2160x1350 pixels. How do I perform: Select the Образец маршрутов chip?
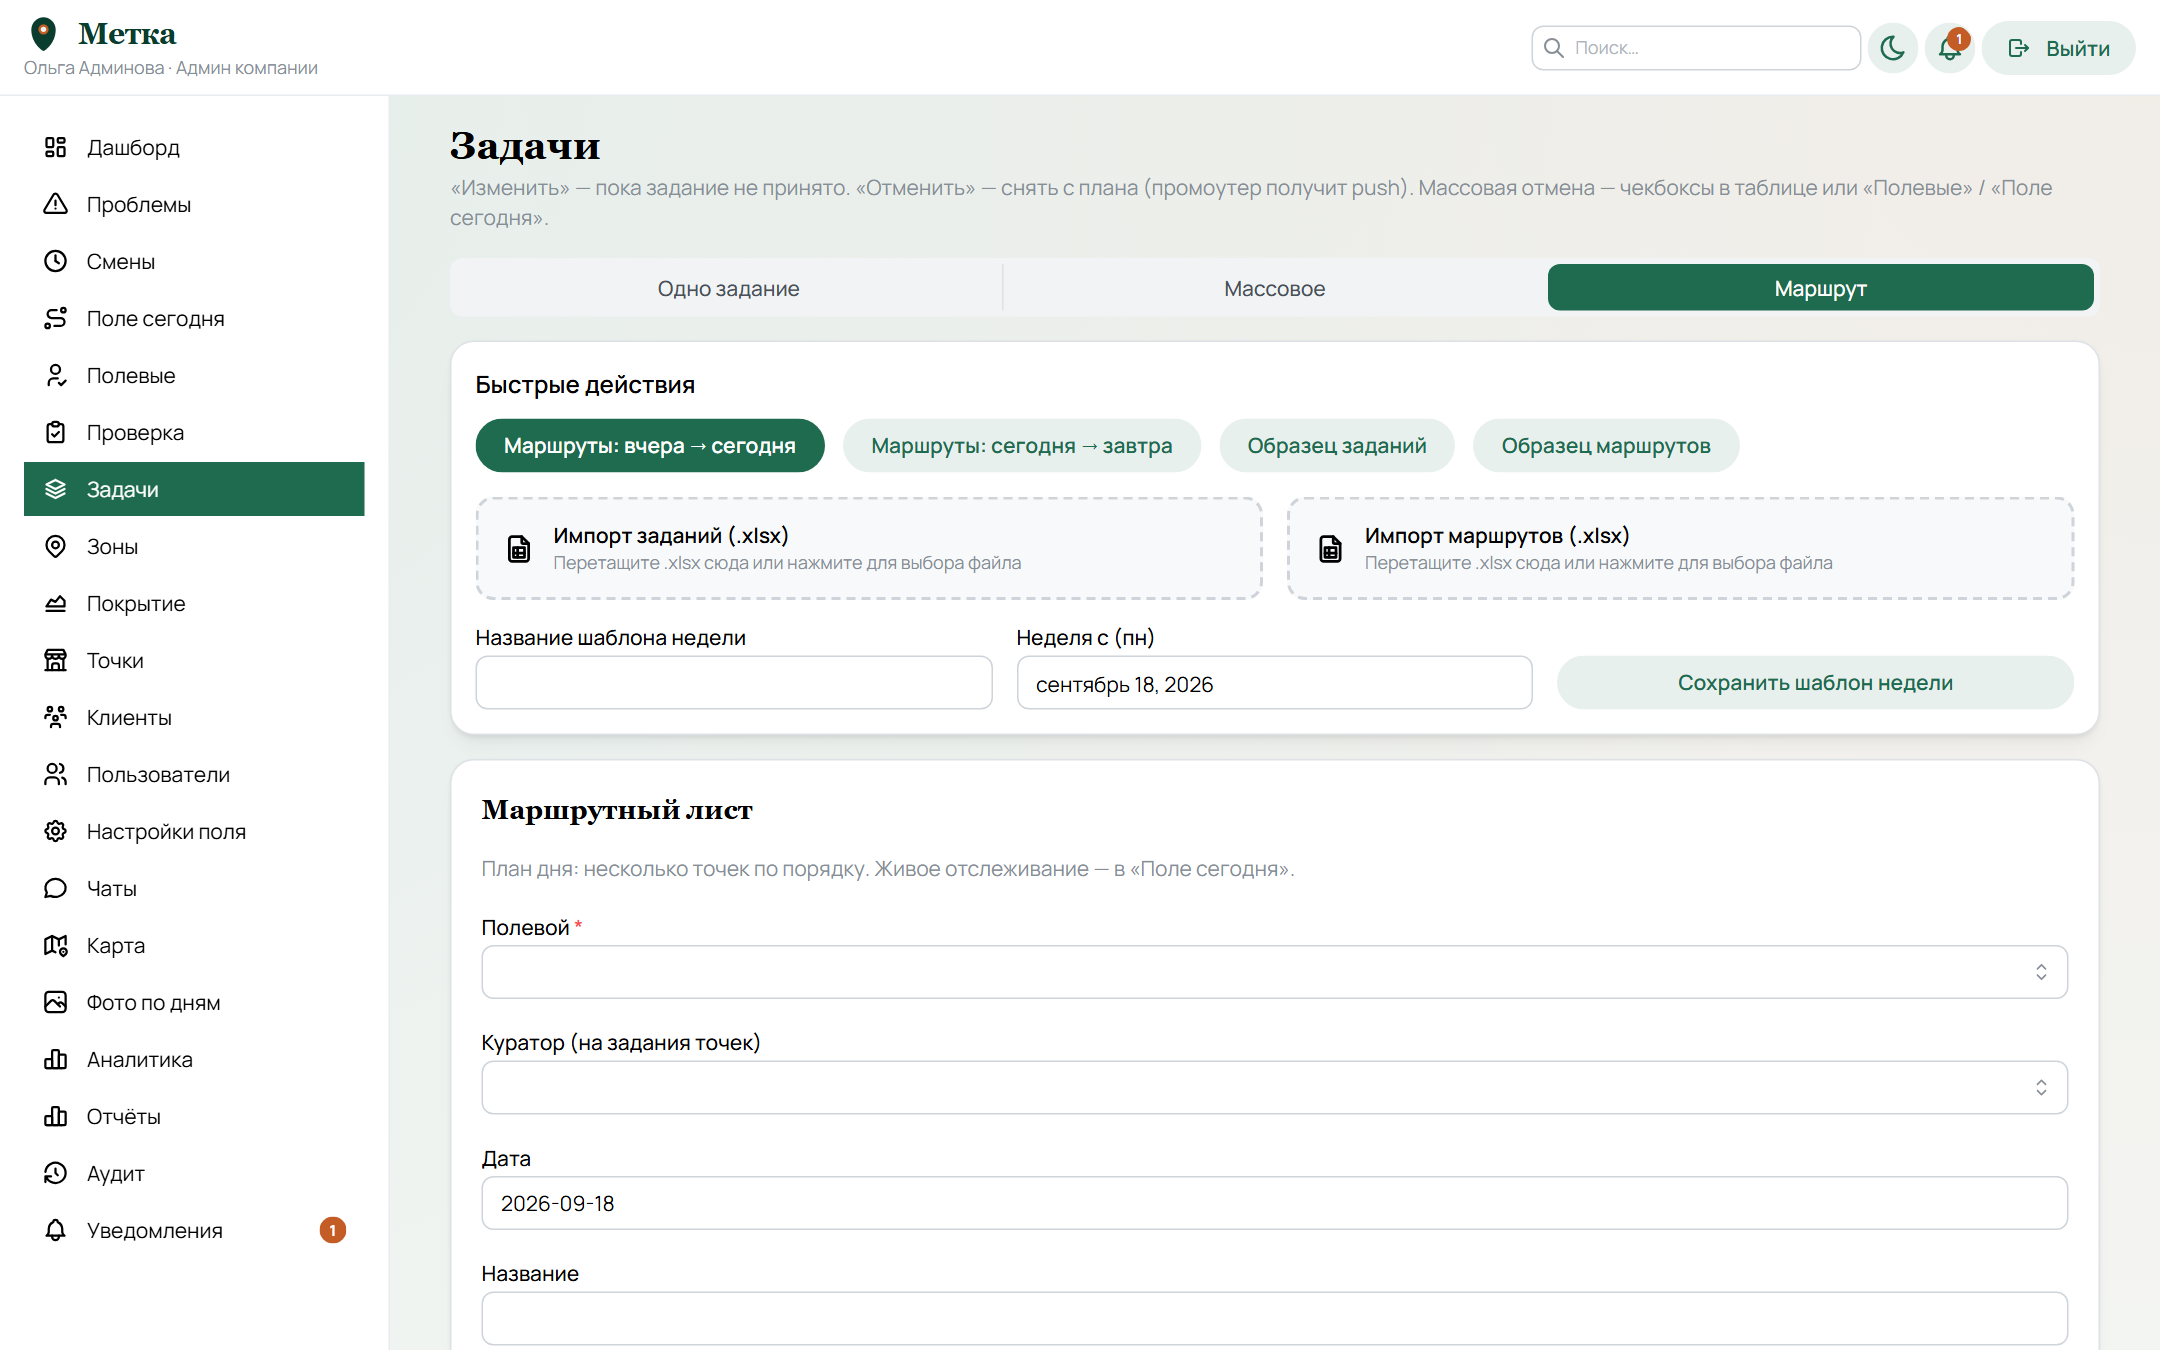1605,445
